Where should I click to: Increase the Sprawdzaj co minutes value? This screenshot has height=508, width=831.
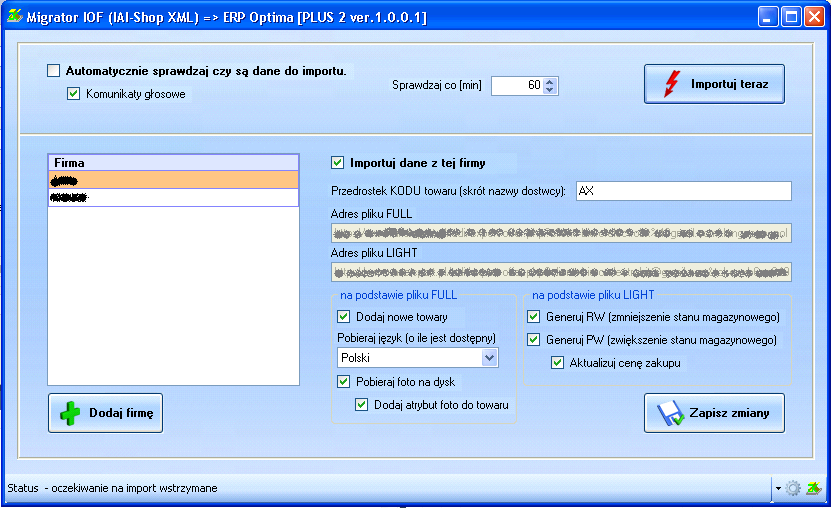point(551,82)
